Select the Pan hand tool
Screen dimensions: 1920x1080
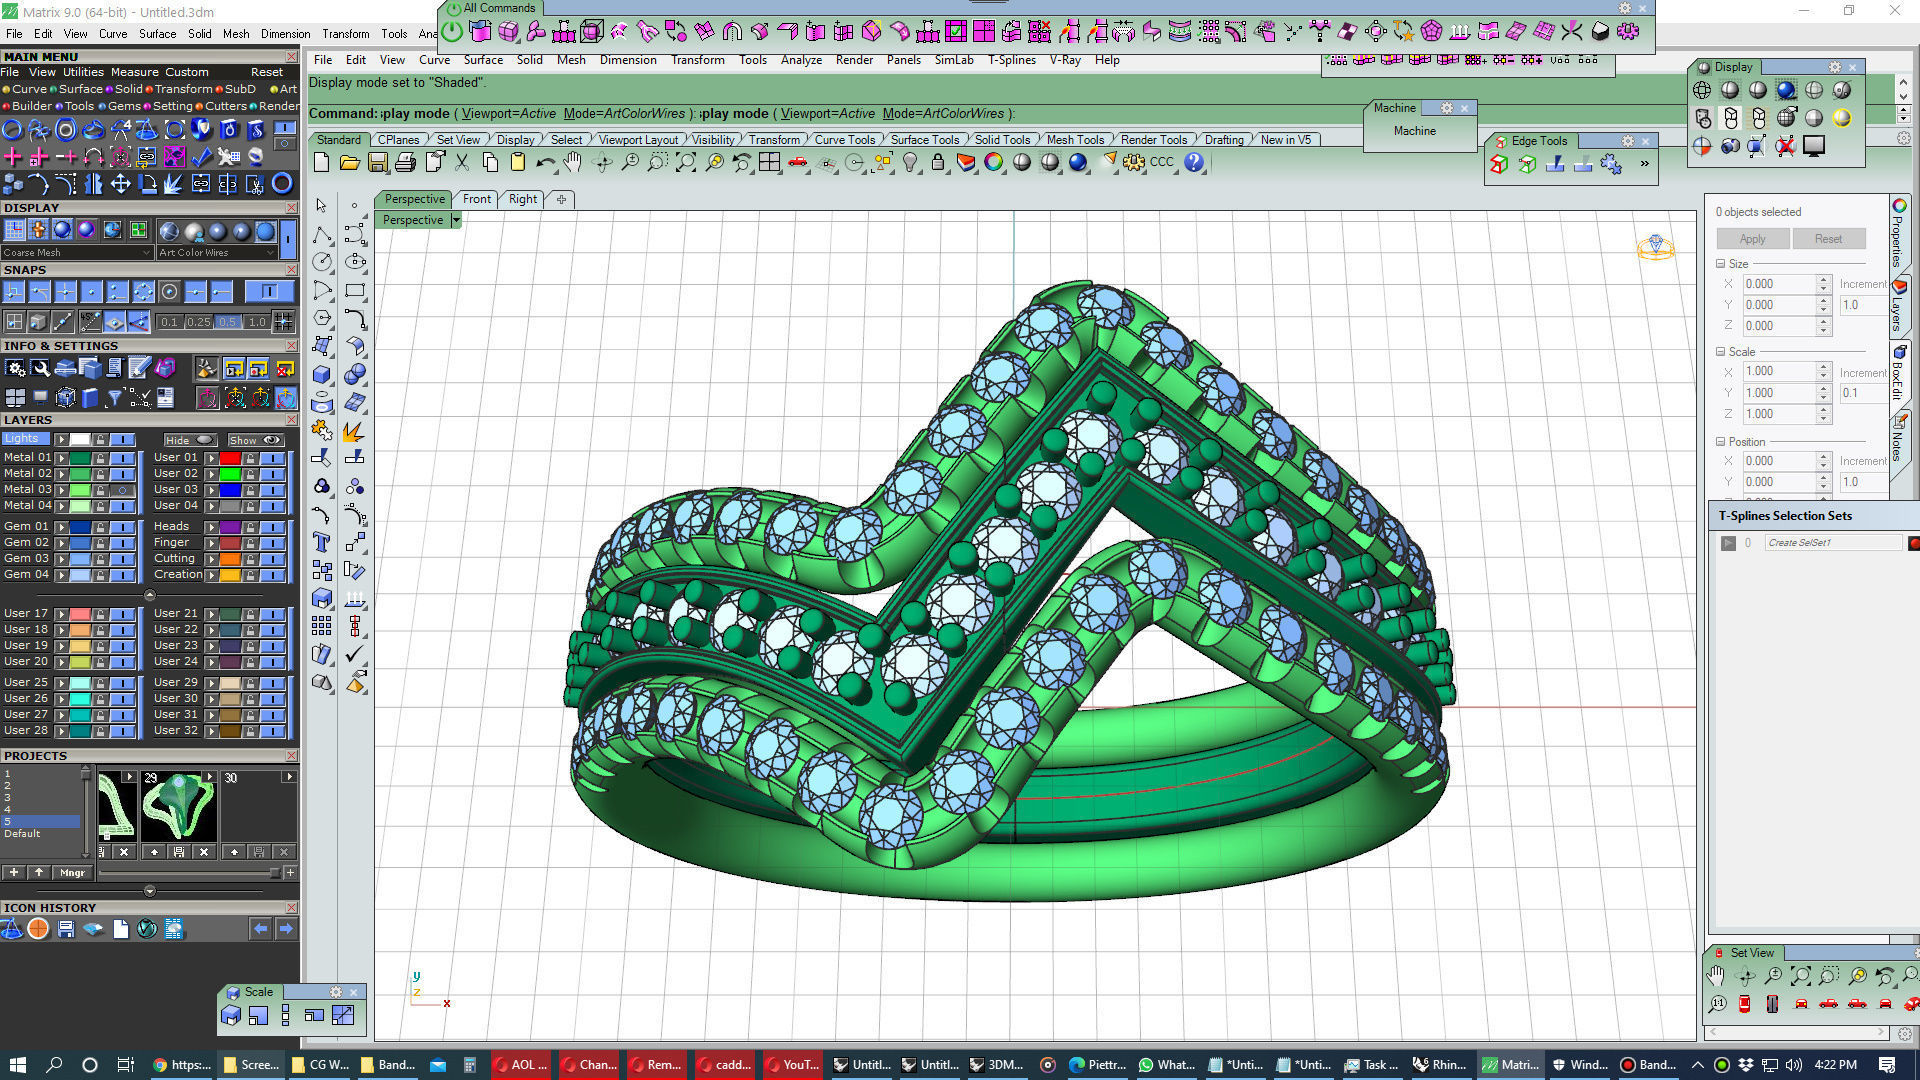(x=573, y=162)
